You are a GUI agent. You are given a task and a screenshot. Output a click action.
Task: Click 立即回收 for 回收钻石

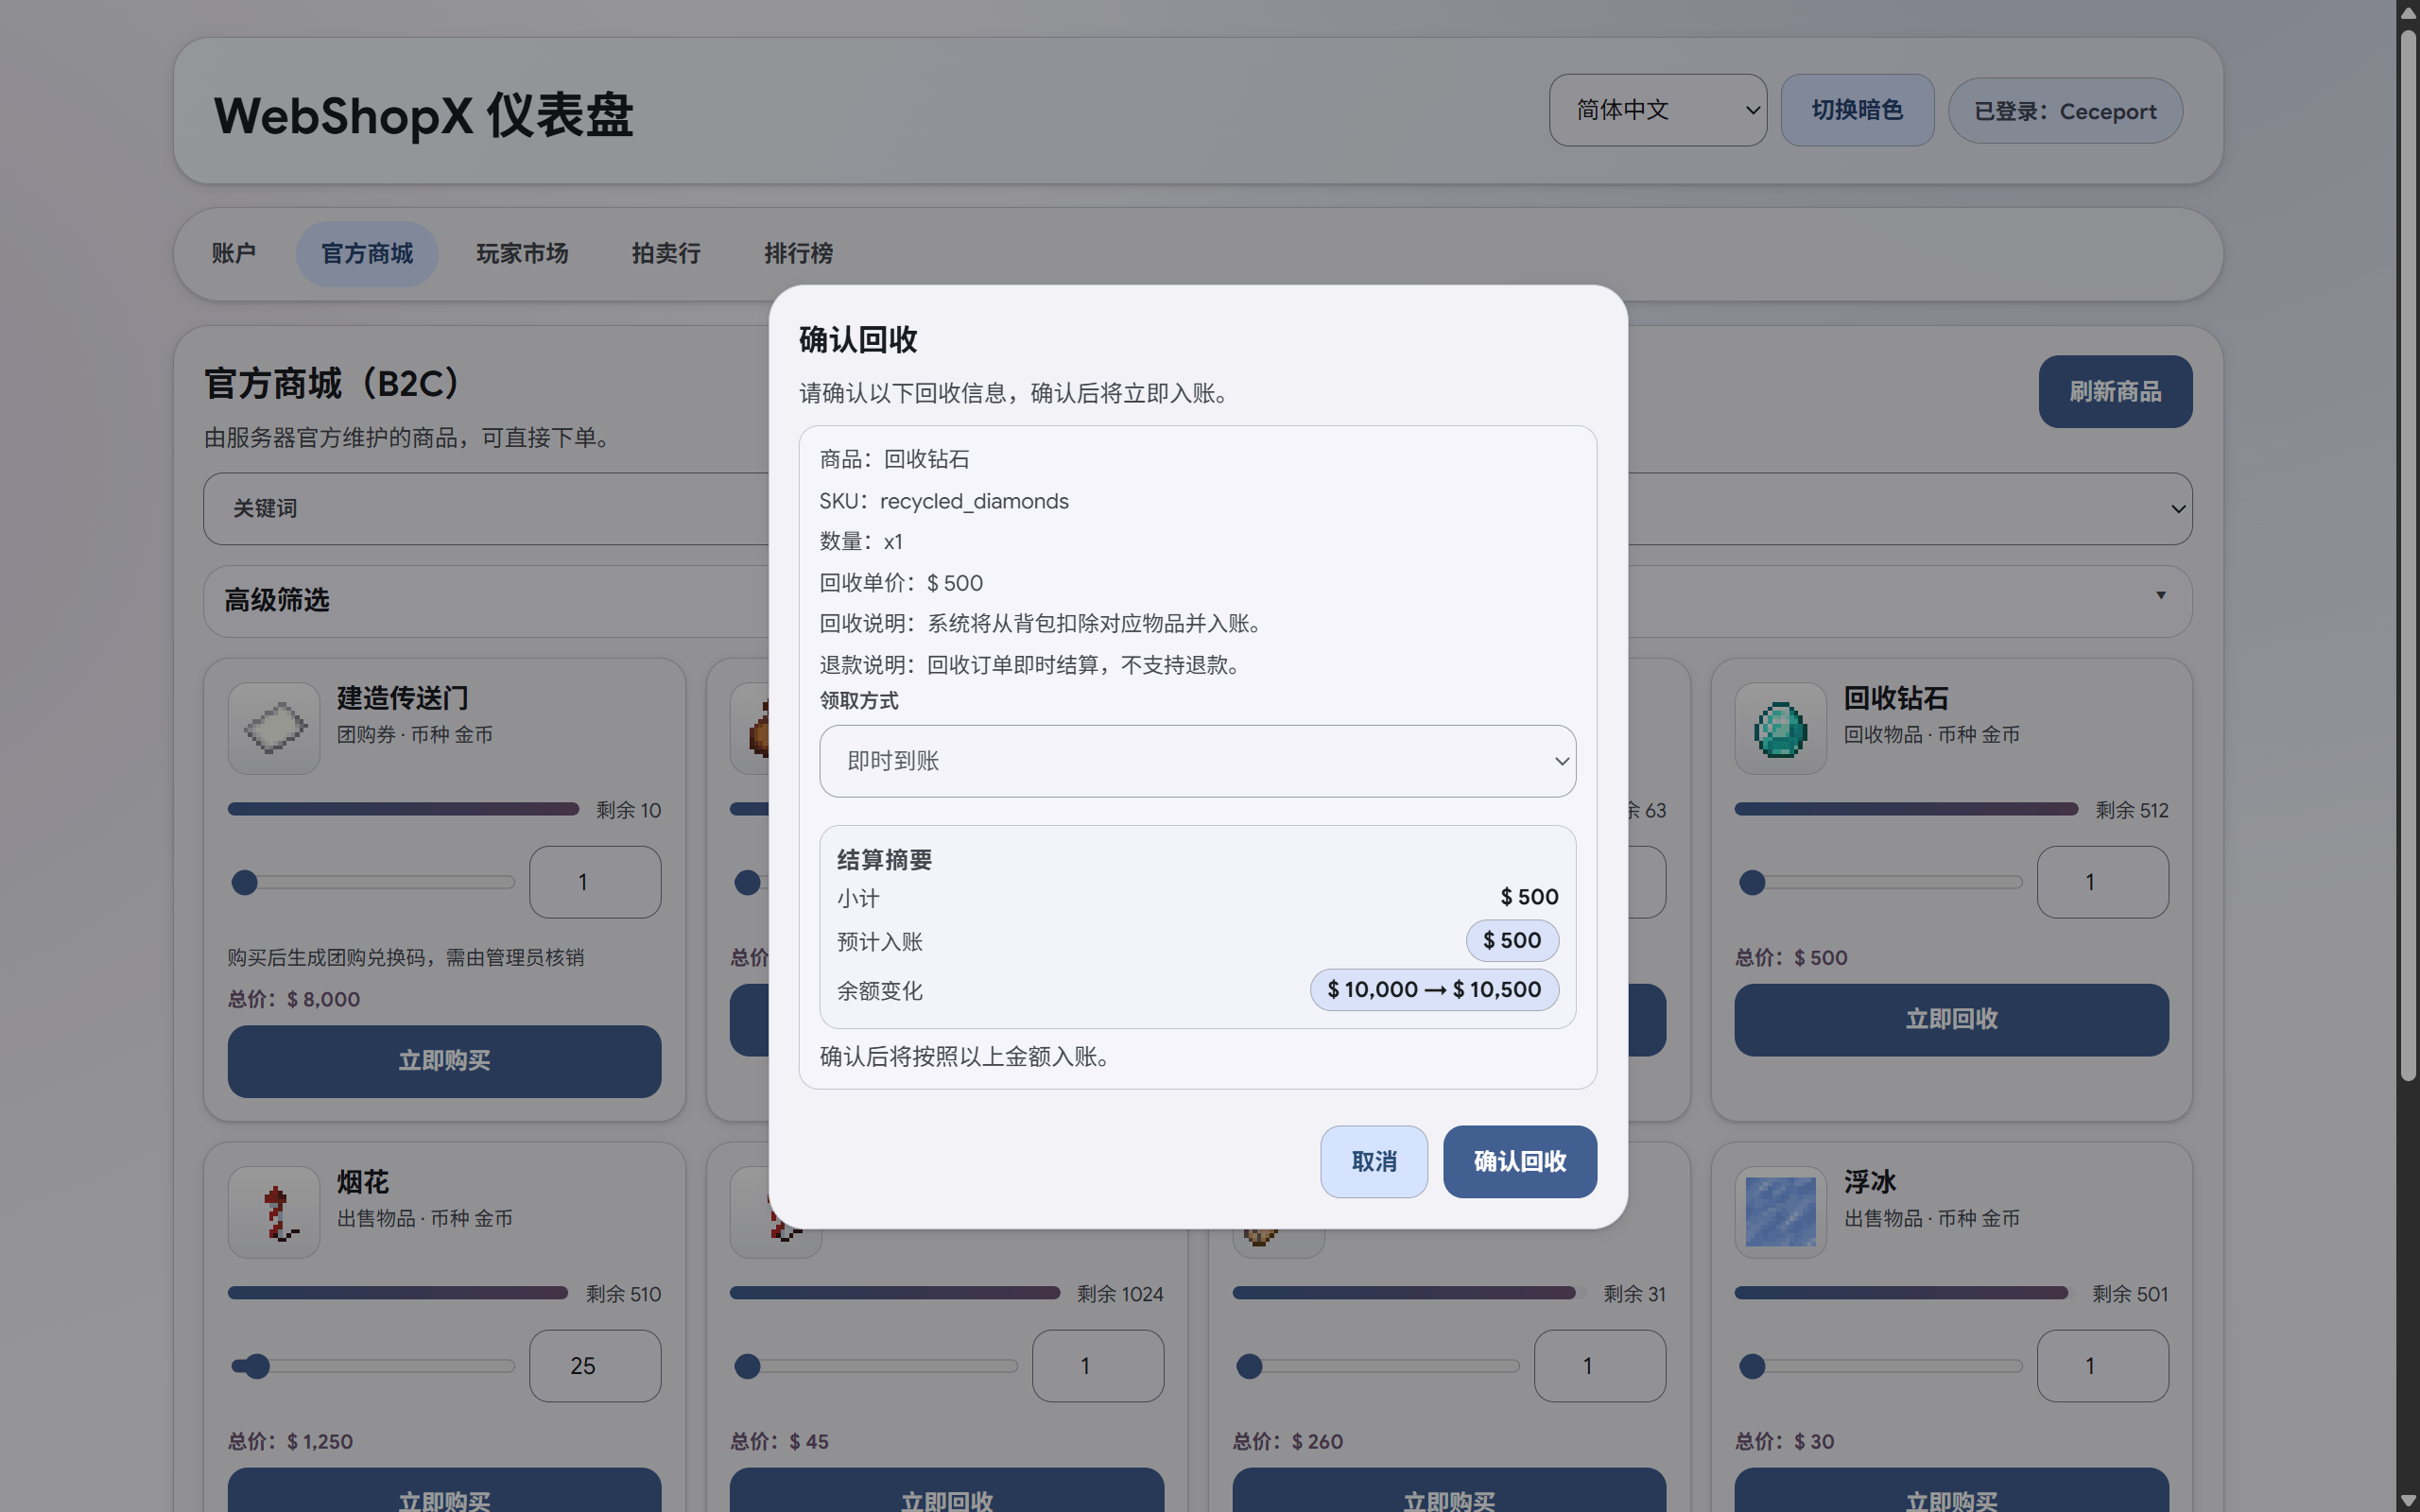[x=1951, y=1019]
